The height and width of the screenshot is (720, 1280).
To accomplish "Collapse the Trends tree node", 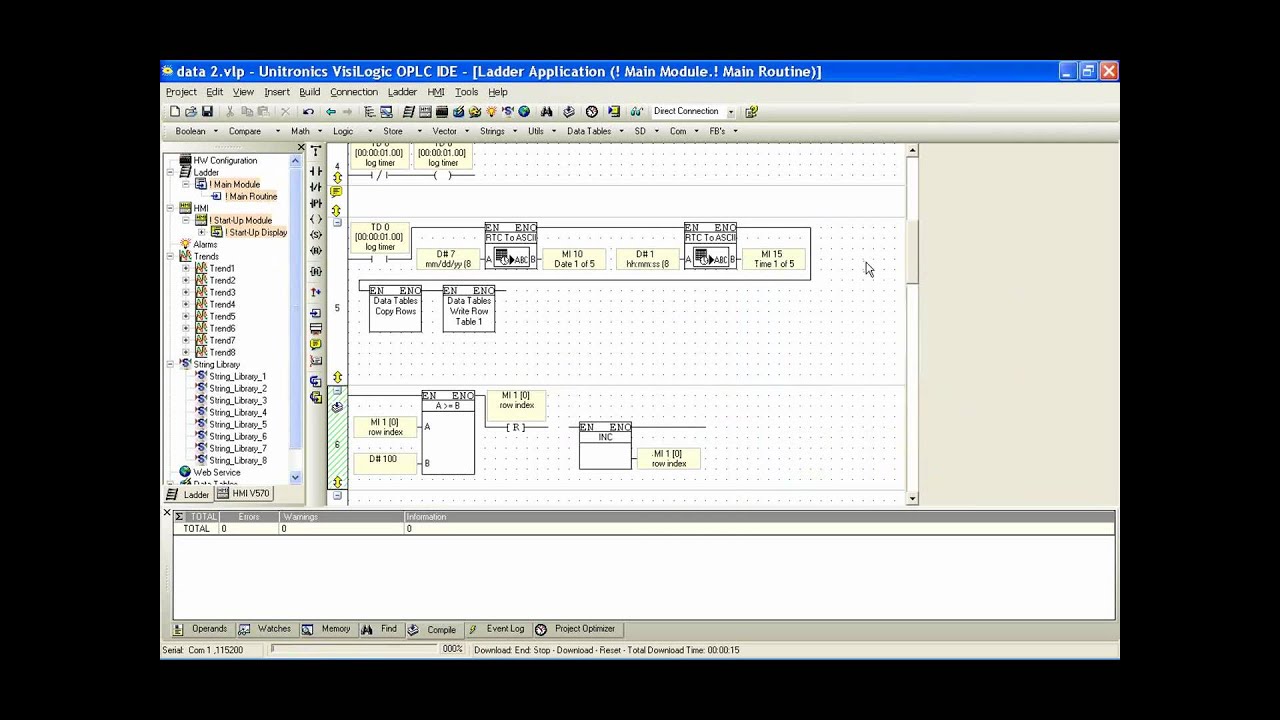I will pyautogui.click(x=170, y=257).
